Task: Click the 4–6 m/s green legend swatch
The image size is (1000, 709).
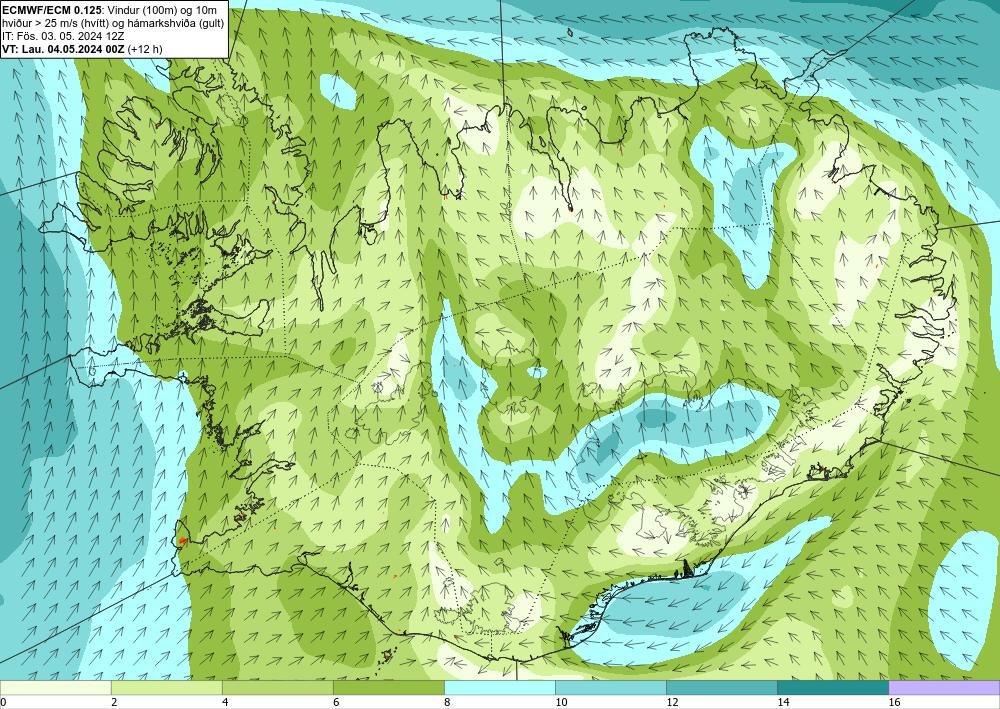Action: click(277, 687)
